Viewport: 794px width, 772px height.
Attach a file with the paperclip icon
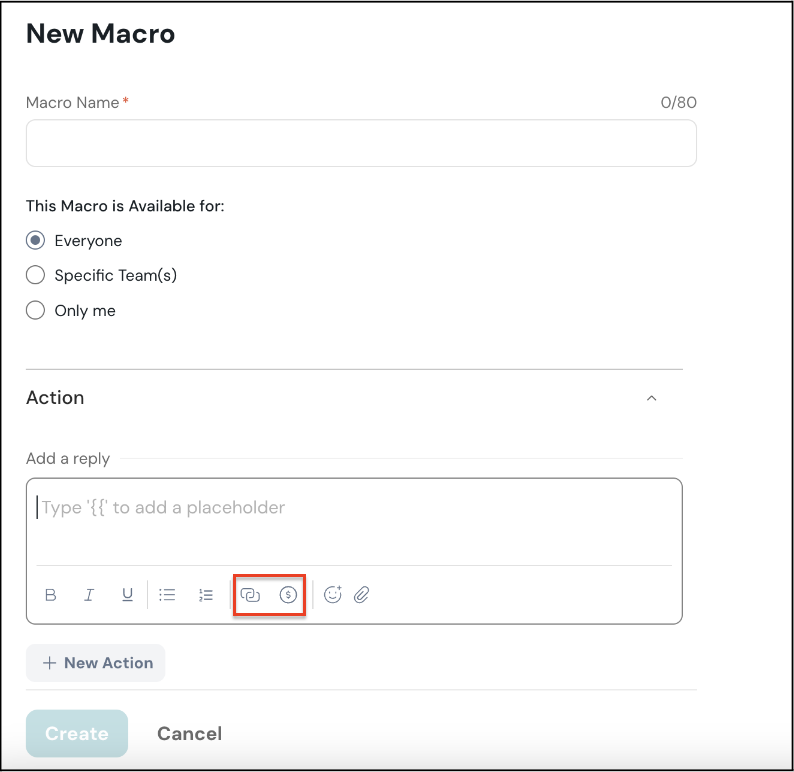pyautogui.click(x=362, y=595)
